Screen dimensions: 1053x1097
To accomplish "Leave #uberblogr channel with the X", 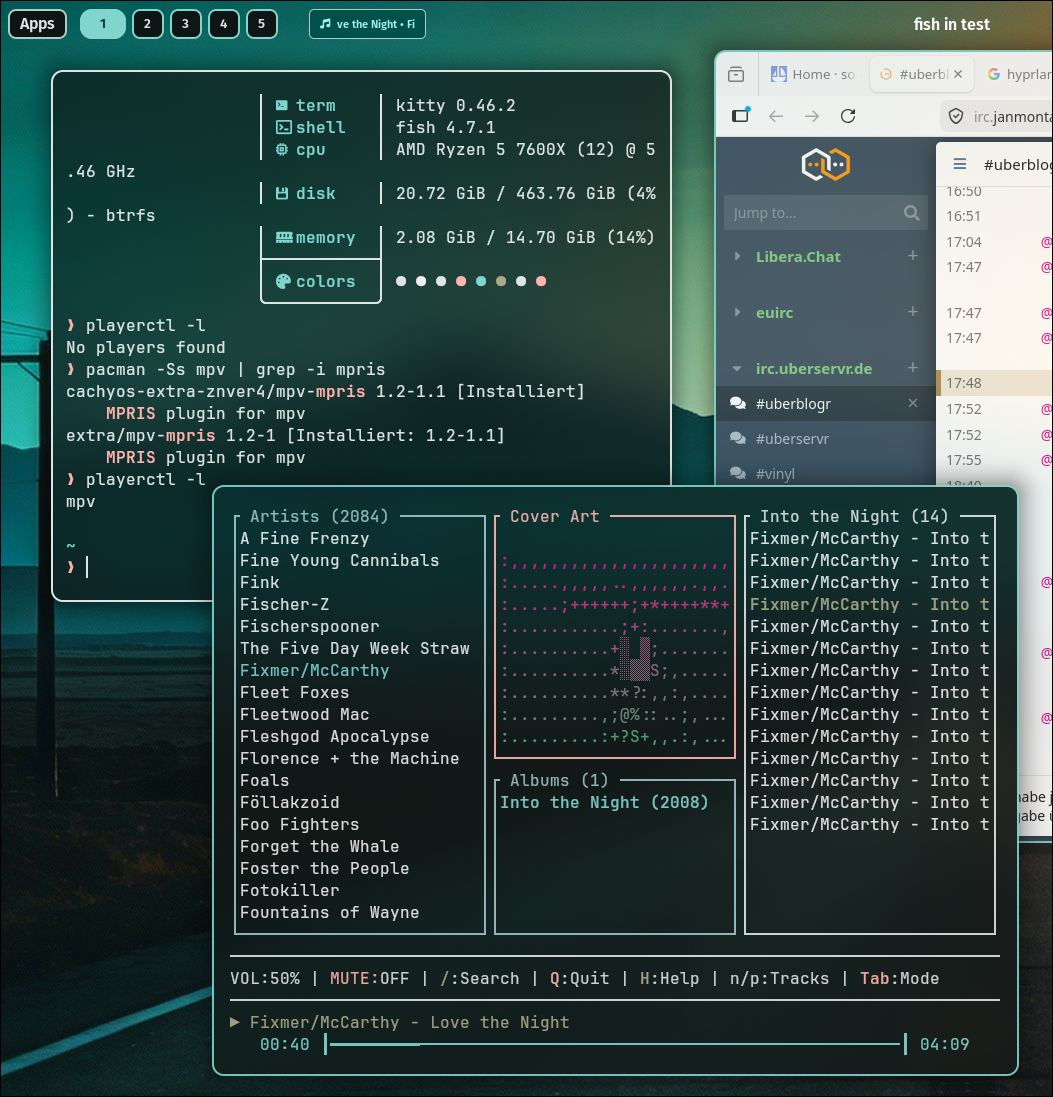I will 912,403.
